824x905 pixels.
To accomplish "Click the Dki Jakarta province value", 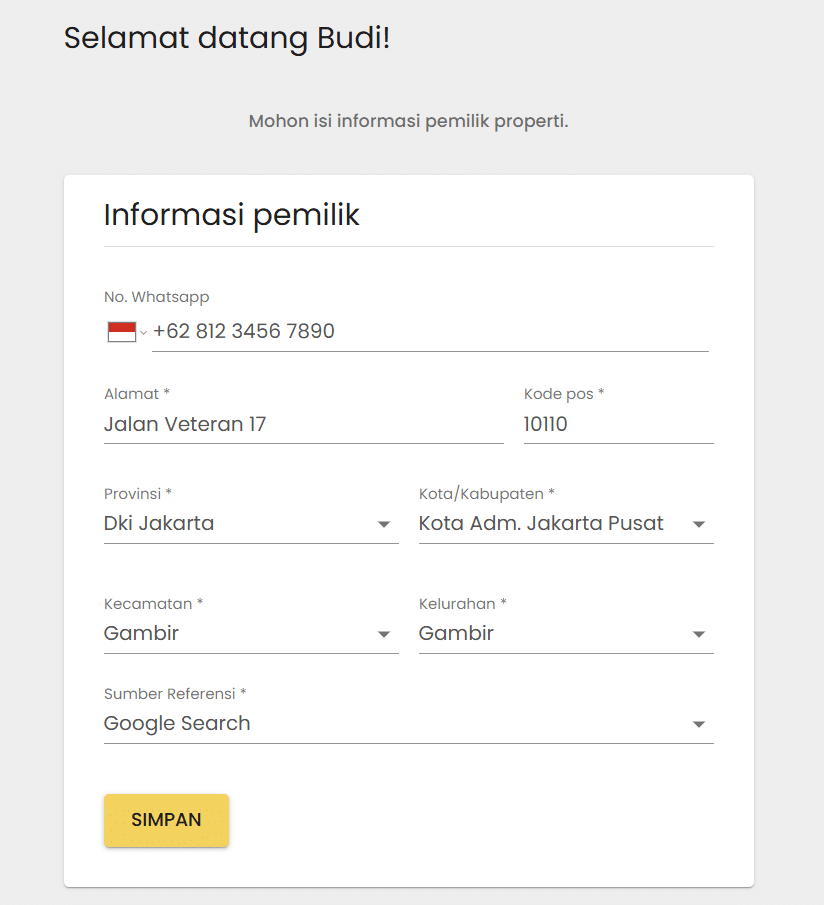I will pos(159,523).
